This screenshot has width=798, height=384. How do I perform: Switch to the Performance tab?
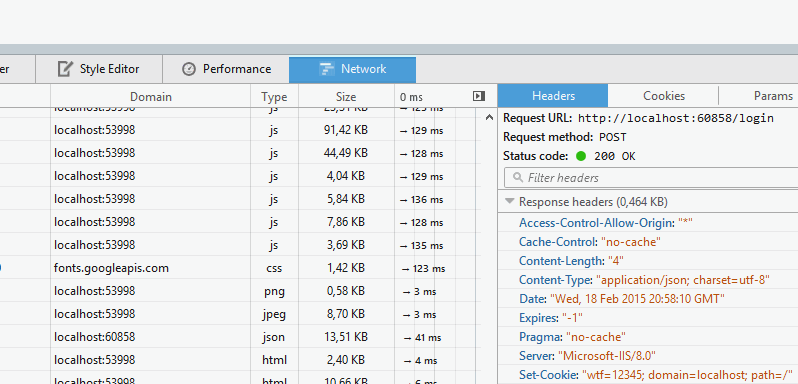pyautogui.click(x=226, y=69)
